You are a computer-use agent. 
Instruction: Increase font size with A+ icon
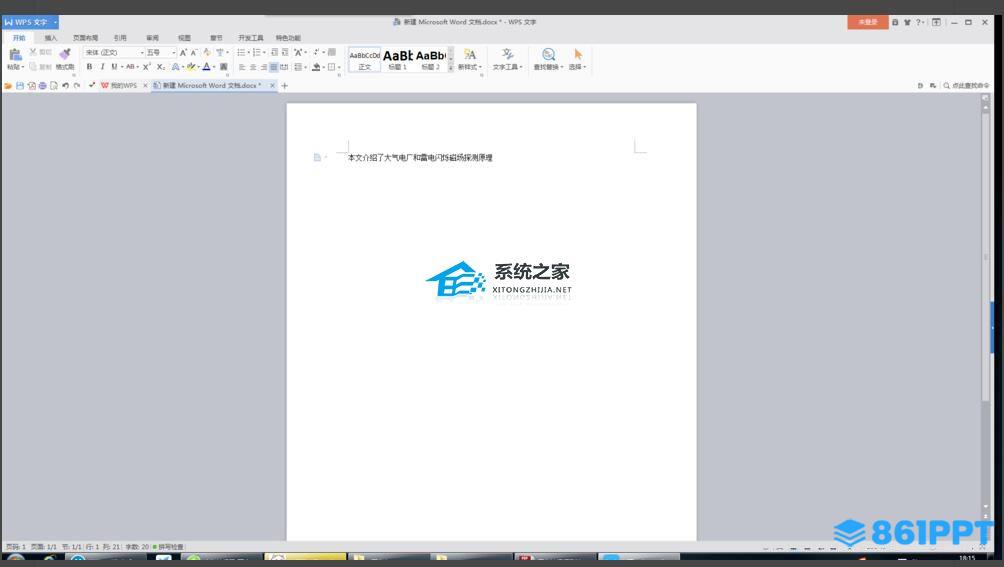click(183, 52)
